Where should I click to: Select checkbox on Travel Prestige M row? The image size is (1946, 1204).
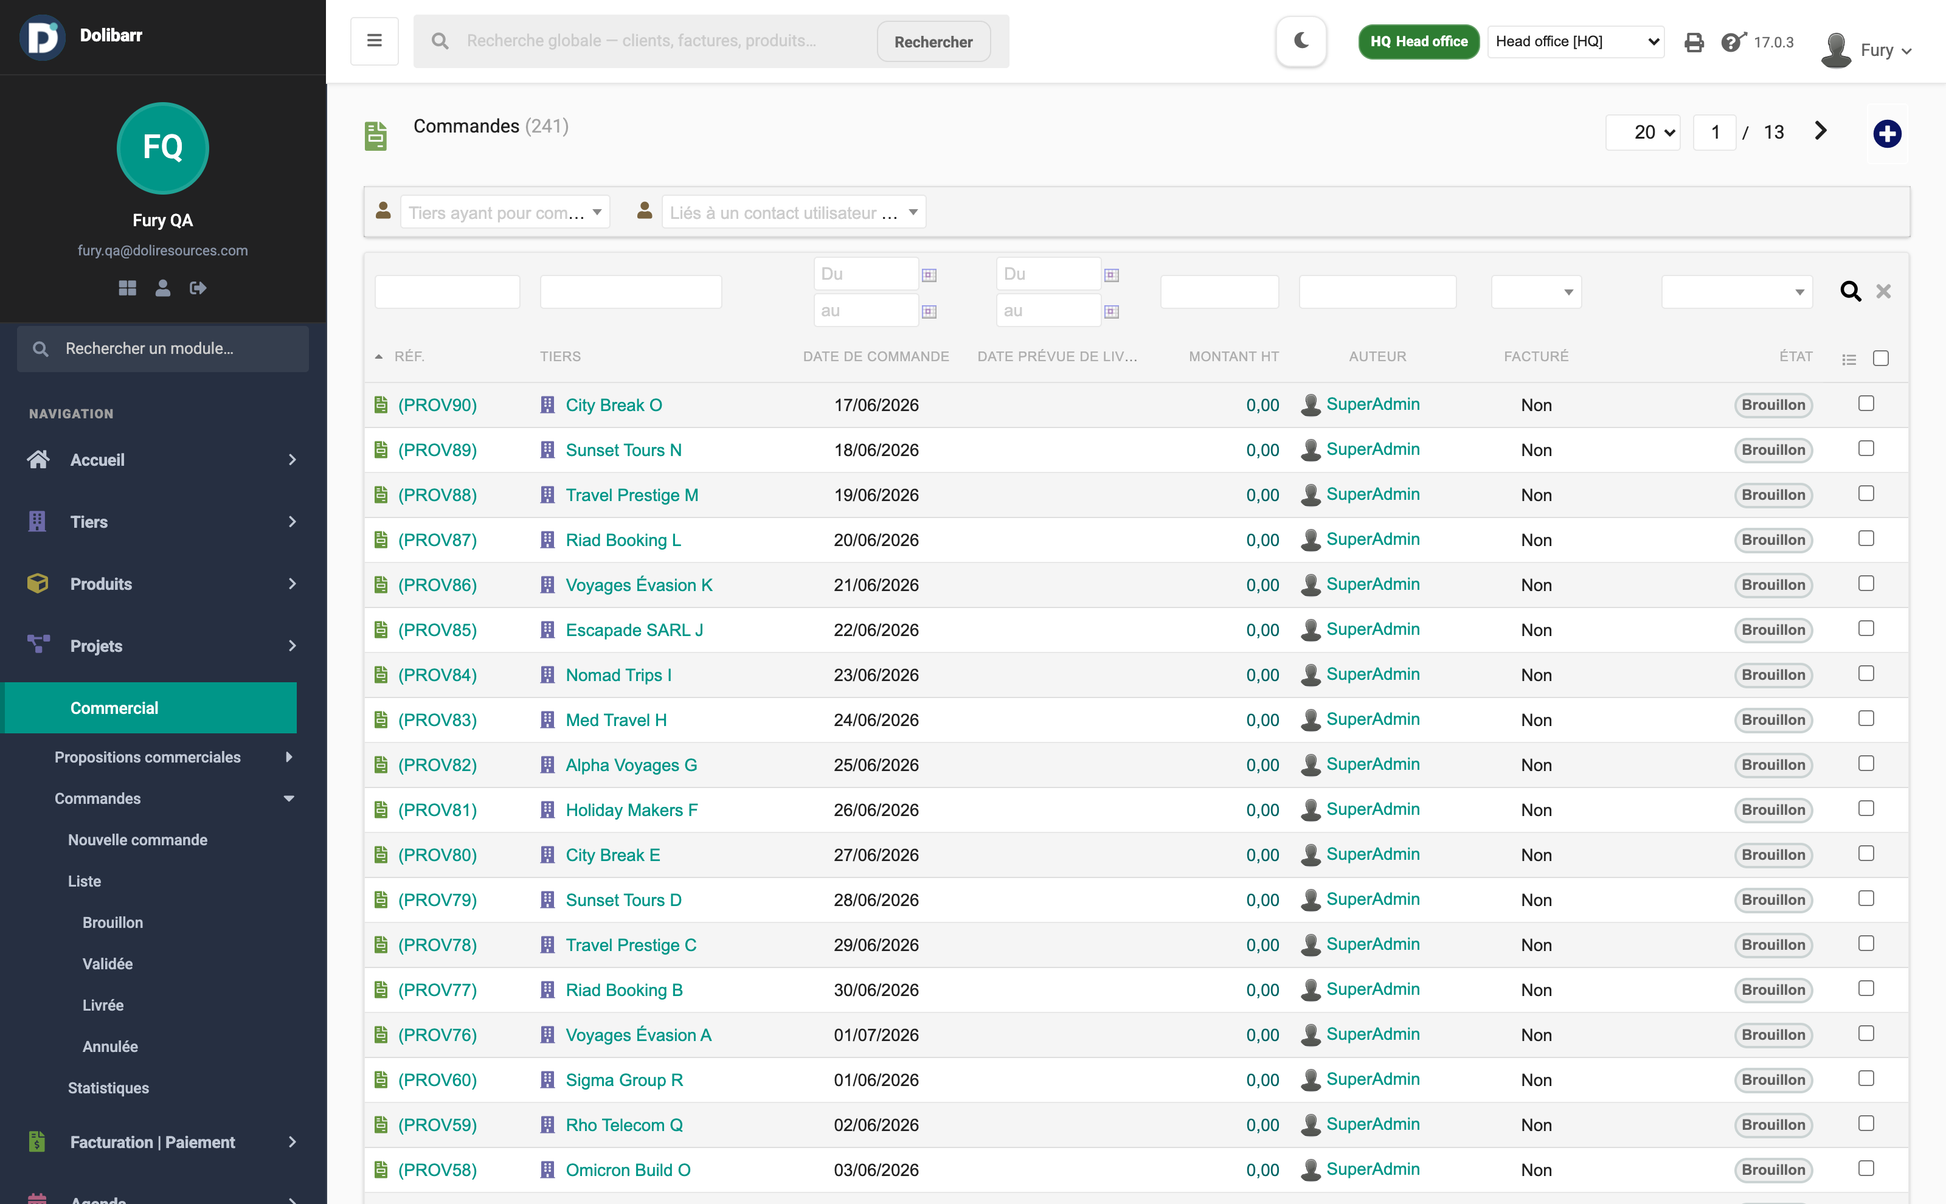1866,494
